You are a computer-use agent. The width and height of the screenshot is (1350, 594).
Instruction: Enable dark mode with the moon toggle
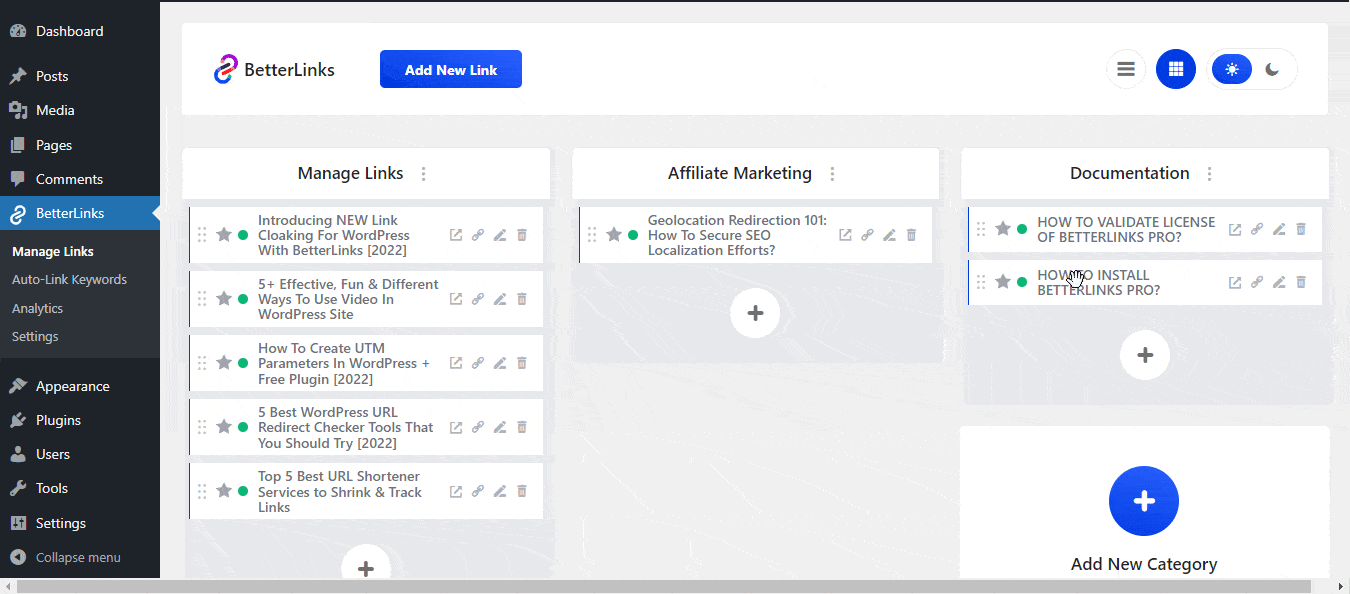click(1272, 69)
